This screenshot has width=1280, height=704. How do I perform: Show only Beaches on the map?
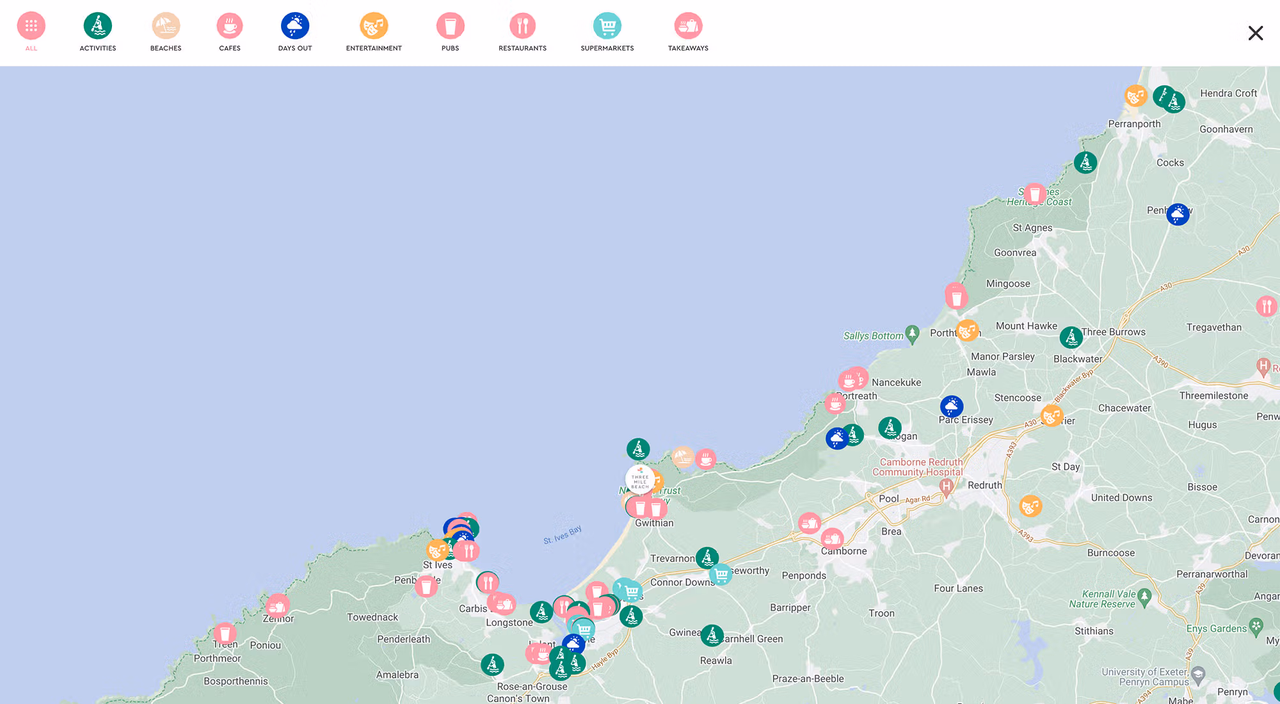click(x=166, y=27)
